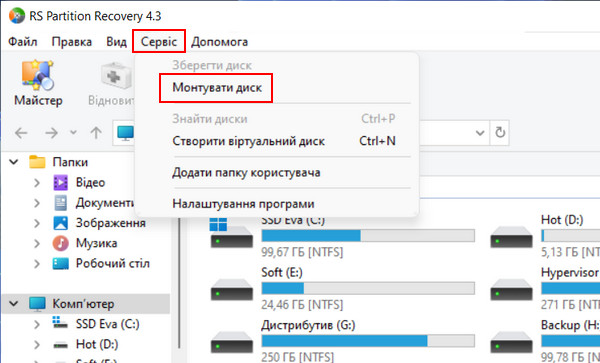This screenshot has width=600, height=363.
Task: Open the Файл menu
Action: click(x=23, y=41)
